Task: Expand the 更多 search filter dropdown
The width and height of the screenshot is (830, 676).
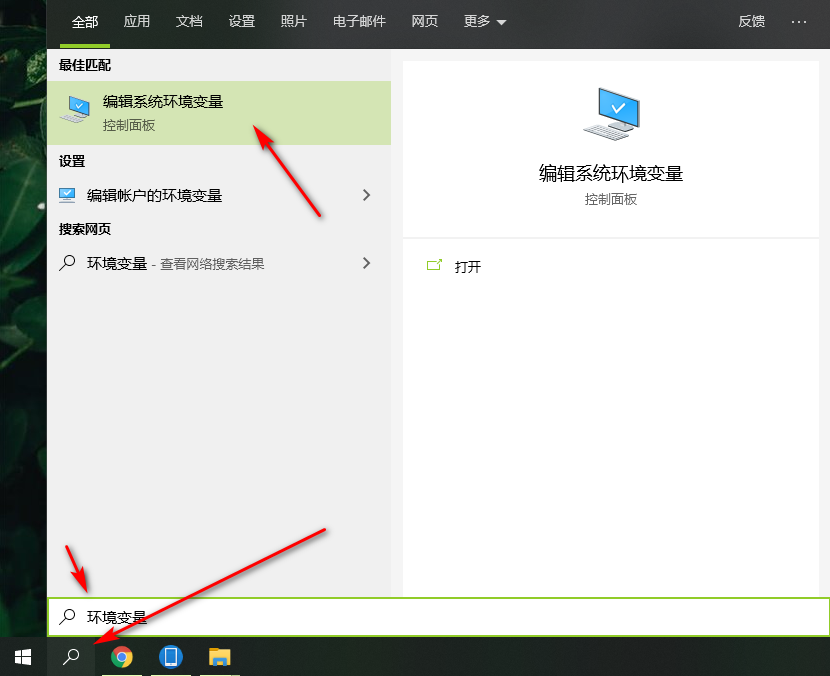Action: click(484, 21)
